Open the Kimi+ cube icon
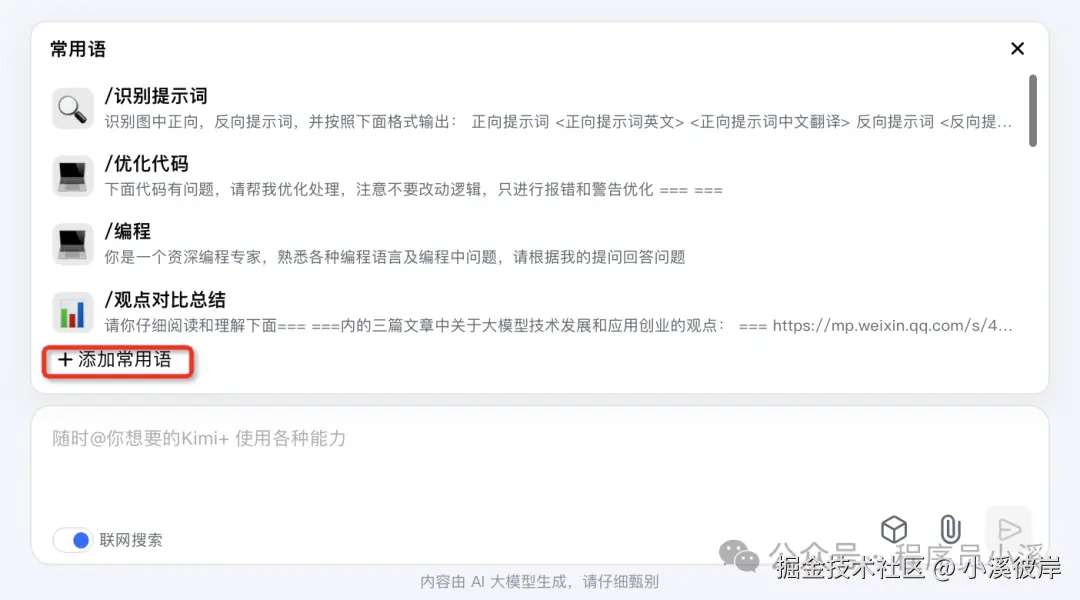1080x600 pixels. (894, 530)
